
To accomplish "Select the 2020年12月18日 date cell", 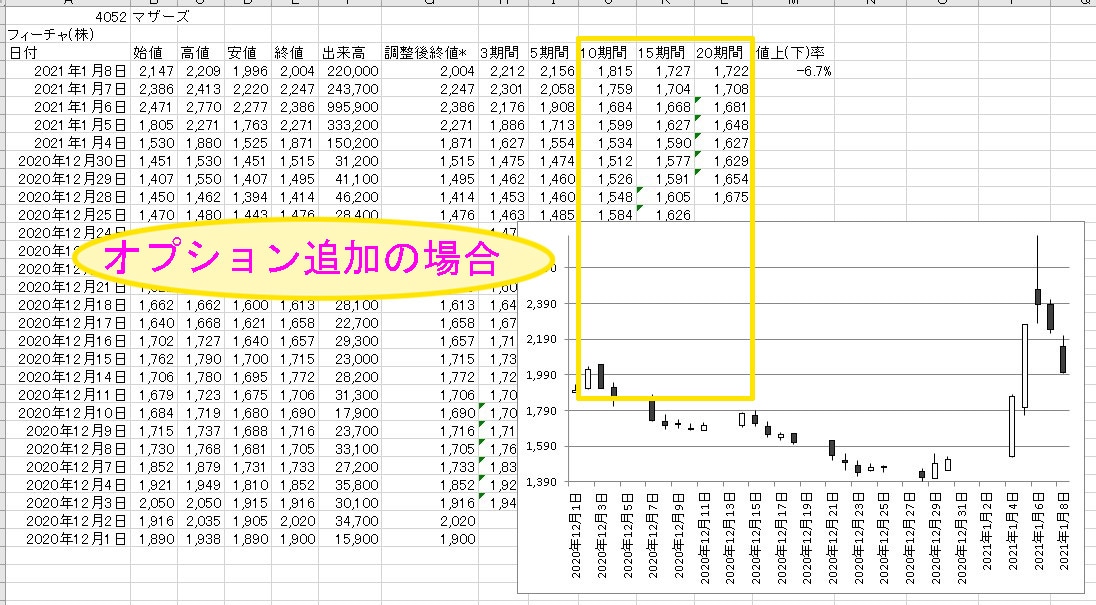I will (68, 305).
